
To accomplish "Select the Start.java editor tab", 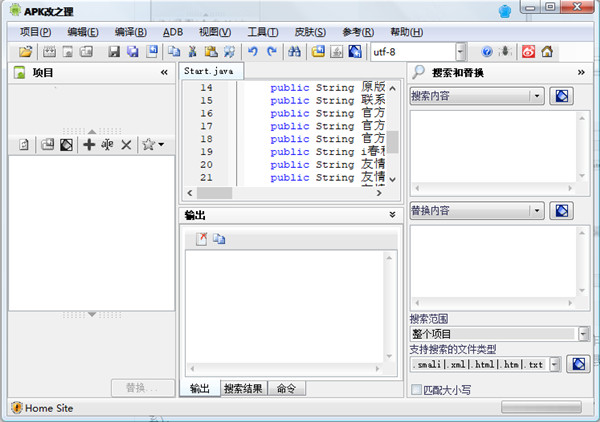I will (x=211, y=72).
